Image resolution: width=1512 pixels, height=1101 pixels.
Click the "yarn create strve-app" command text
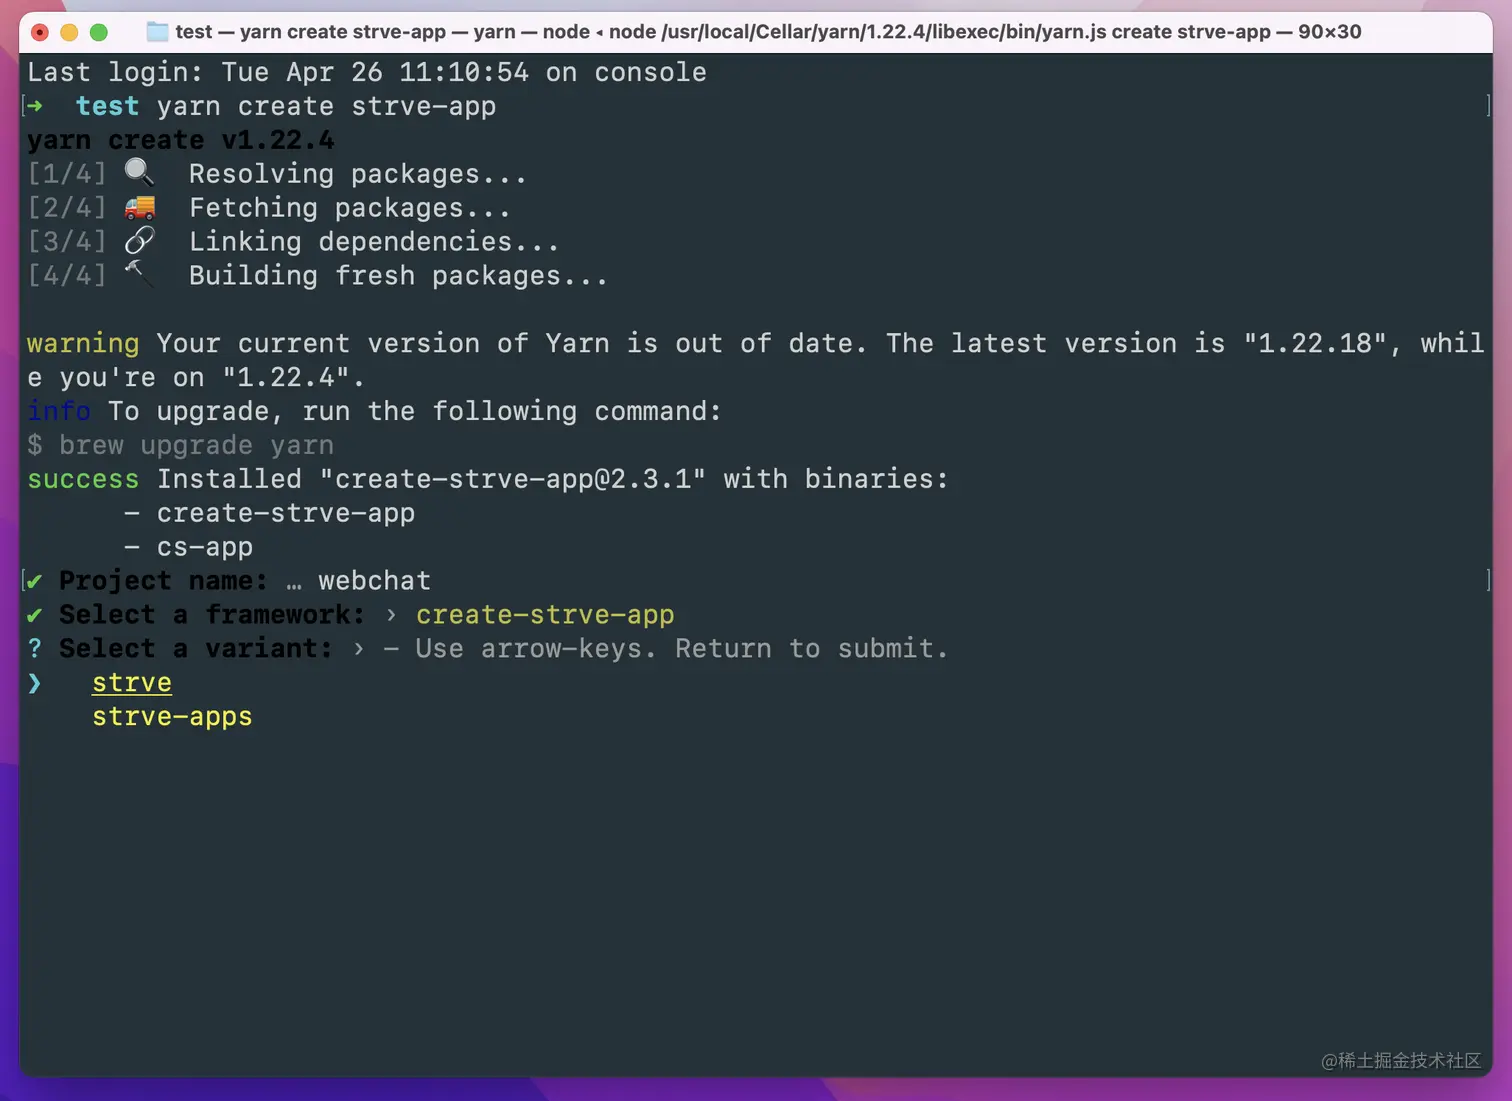click(326, 106)
